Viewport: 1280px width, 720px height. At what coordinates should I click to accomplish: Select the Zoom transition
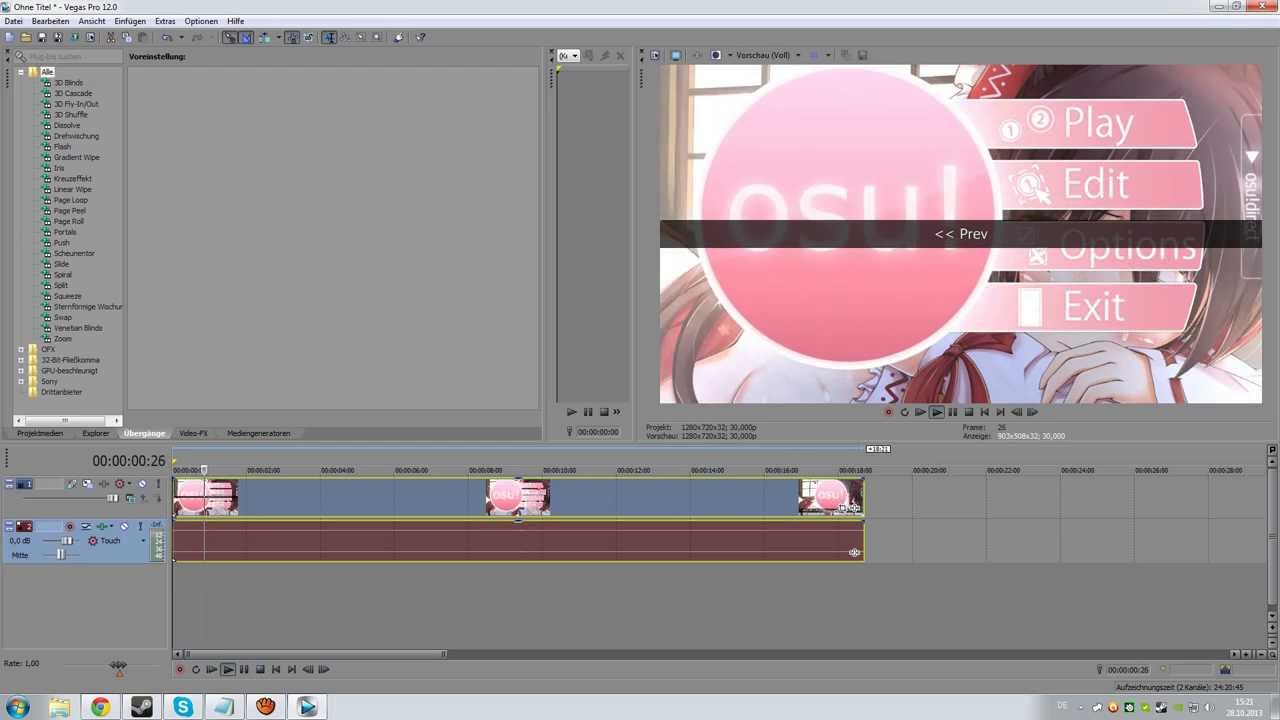coord(62,339)
